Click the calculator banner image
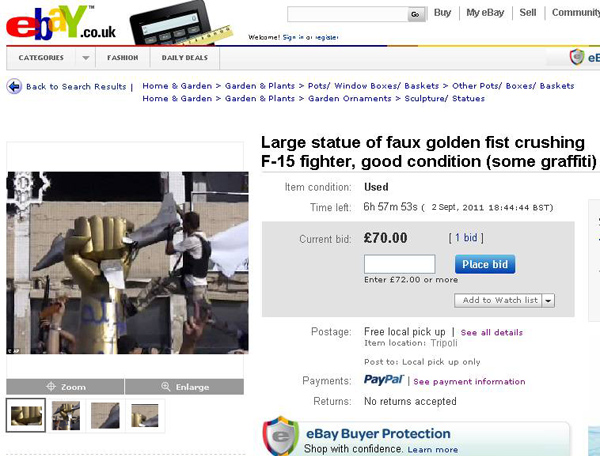Screen dimensions: 600x456 (181, 25)
